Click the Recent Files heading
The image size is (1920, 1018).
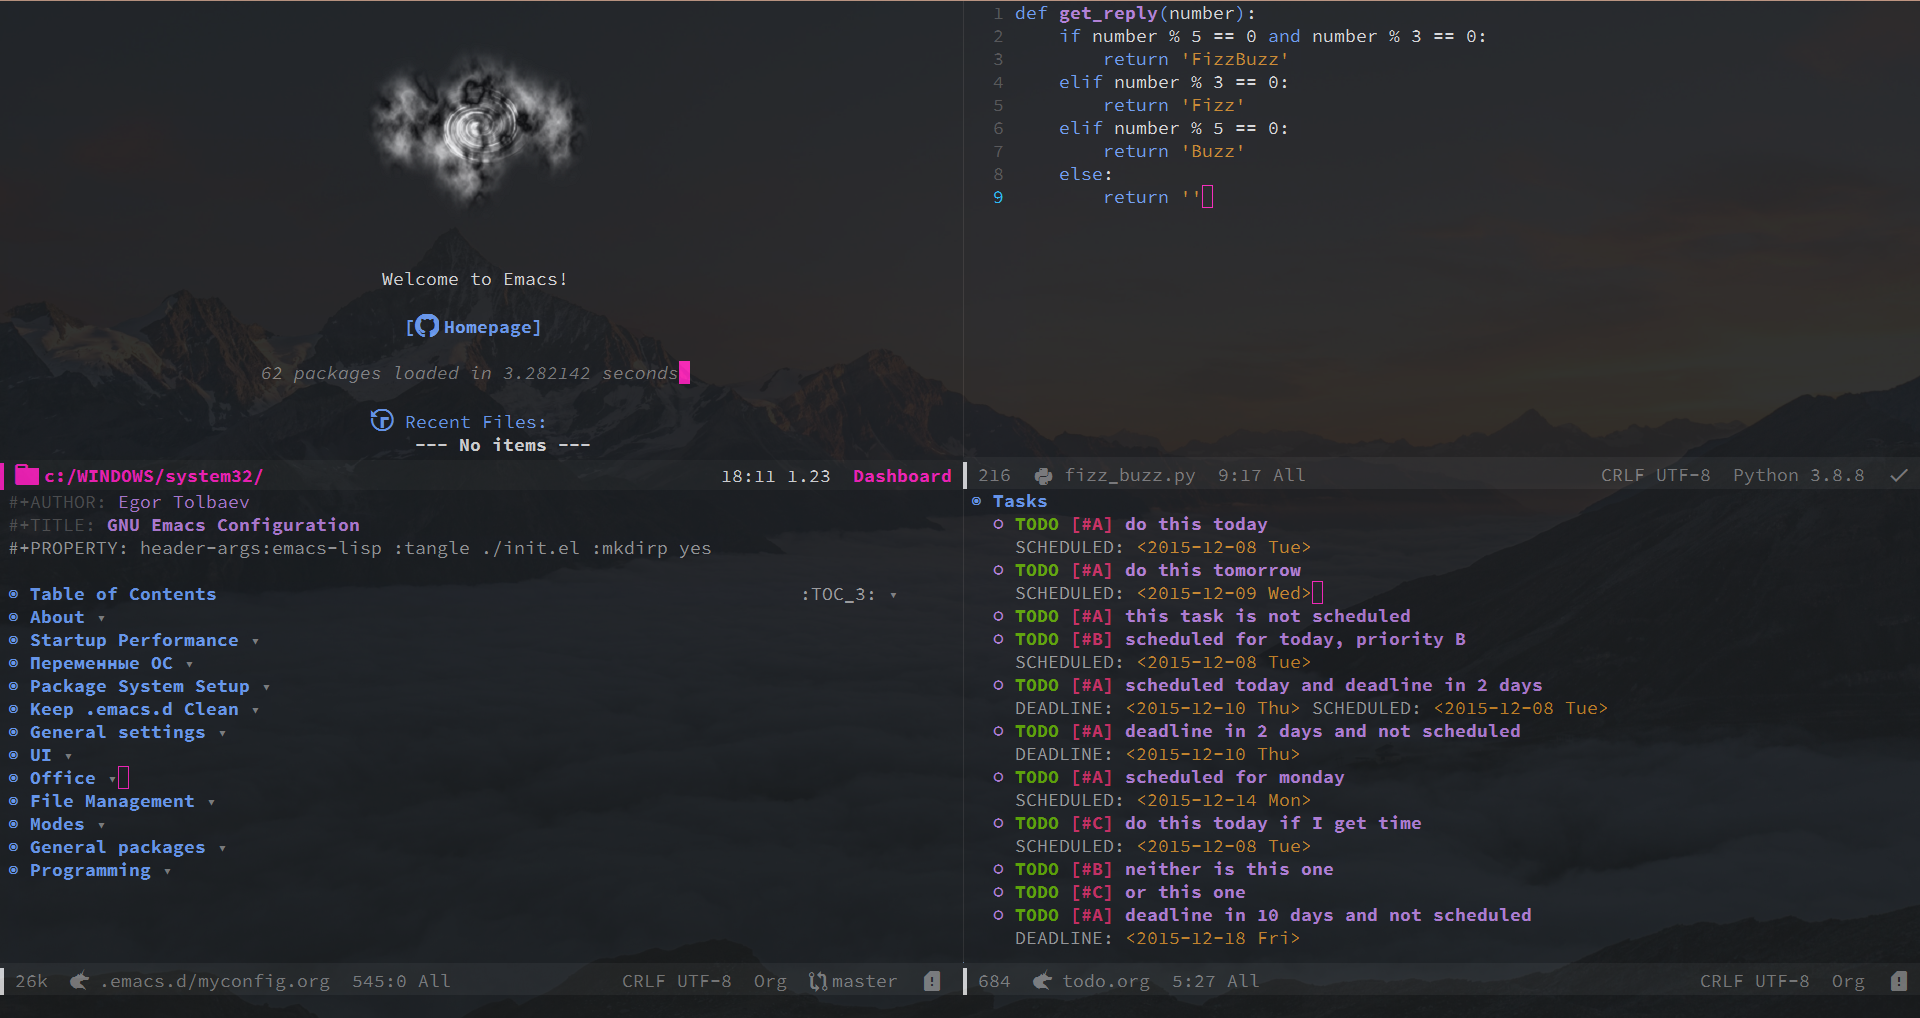475,422
